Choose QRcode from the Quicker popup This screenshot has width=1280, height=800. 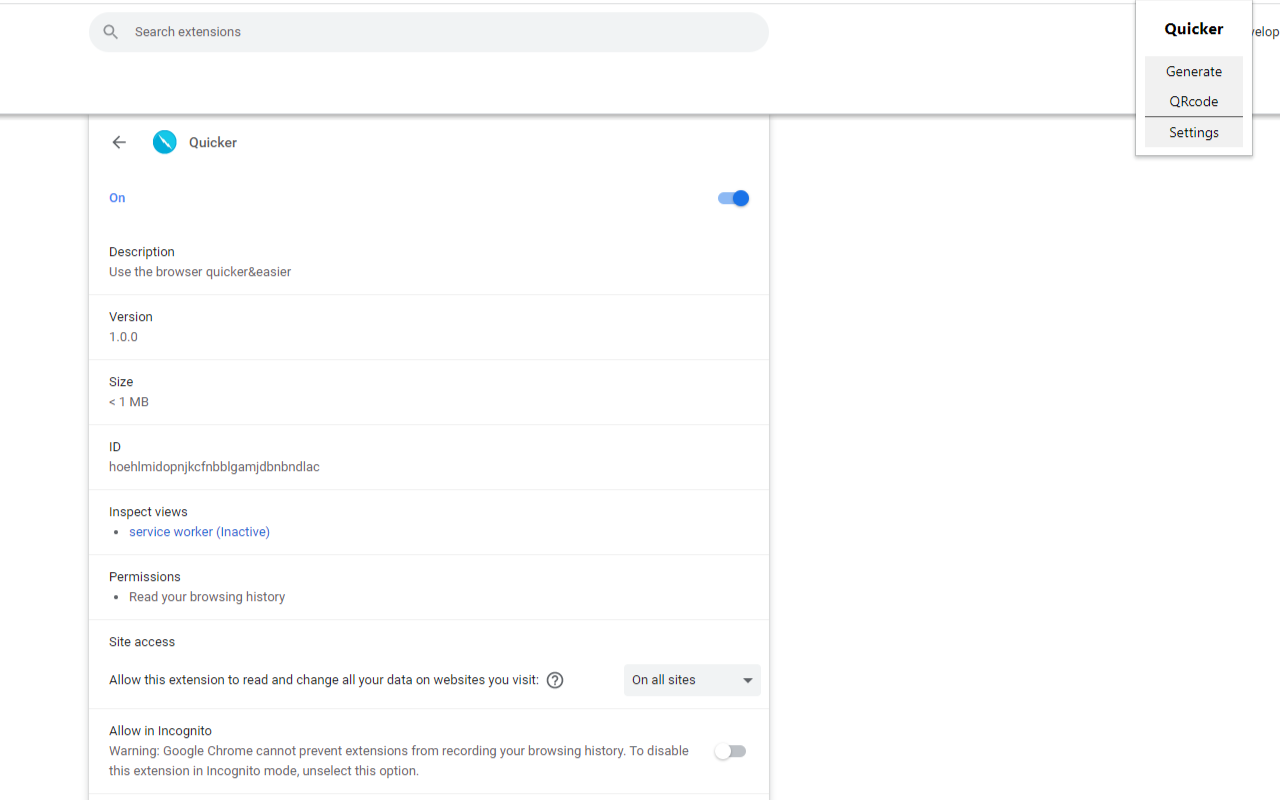(1194, 101)
